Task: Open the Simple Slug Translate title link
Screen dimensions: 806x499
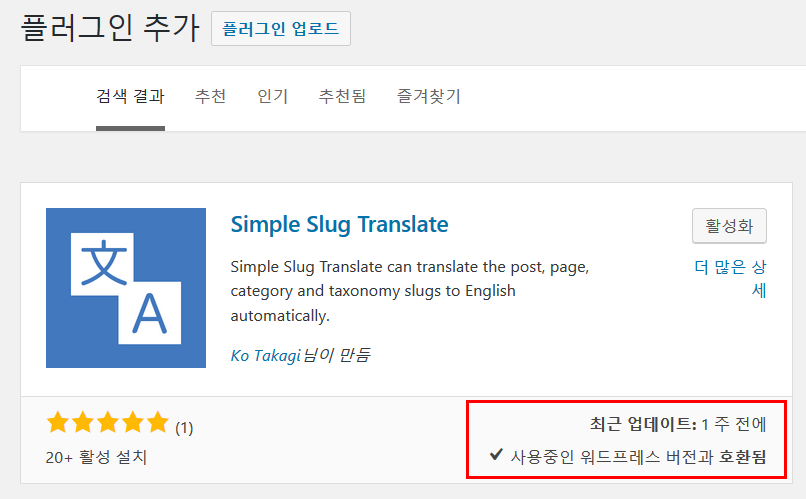Action: (x=339, y=225)
